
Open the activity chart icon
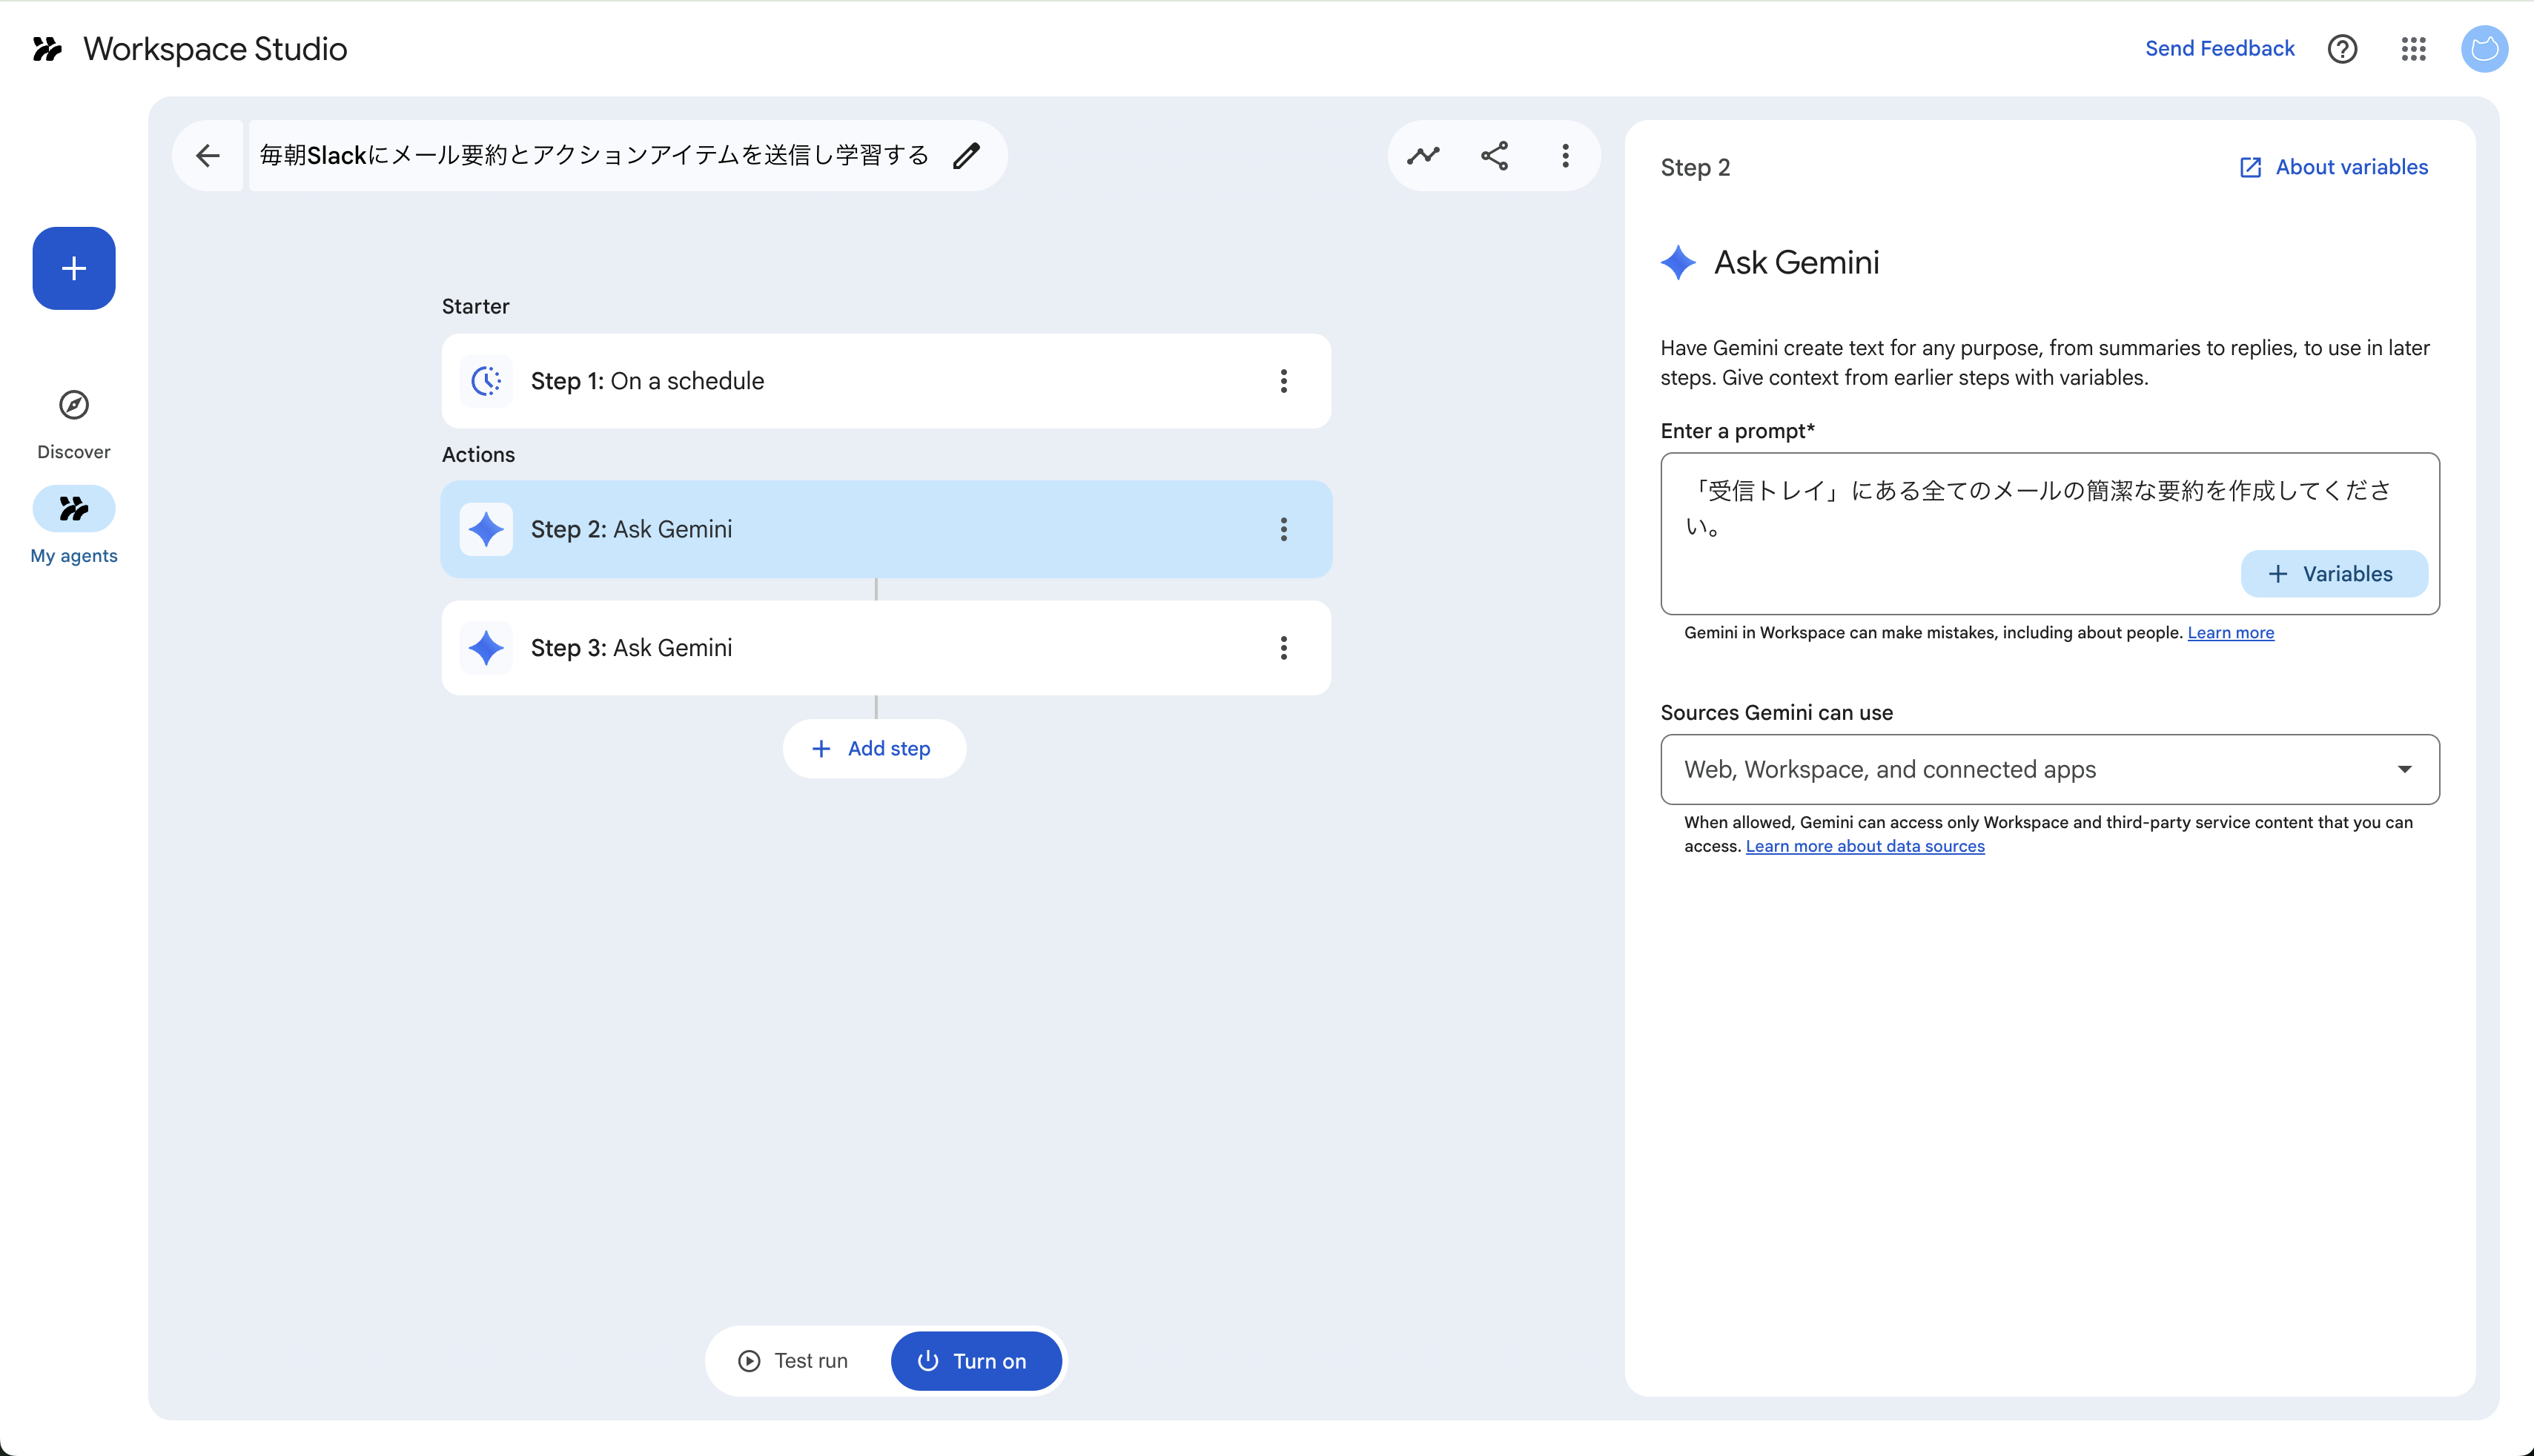(1423, 156)
